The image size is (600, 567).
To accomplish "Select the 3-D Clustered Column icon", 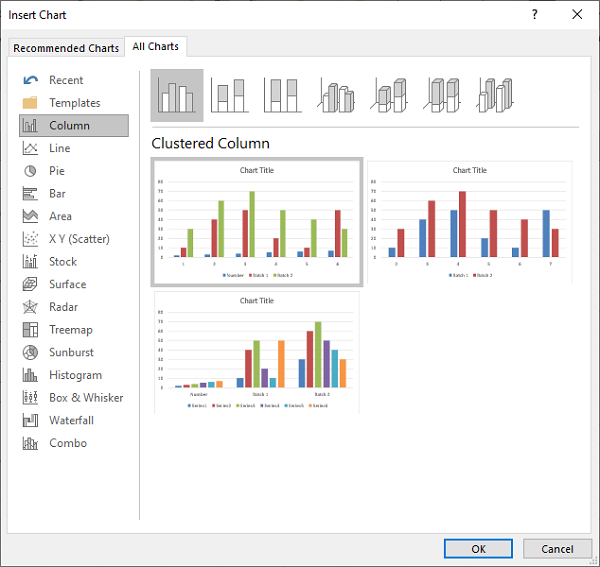I will (x=337, y=95).
